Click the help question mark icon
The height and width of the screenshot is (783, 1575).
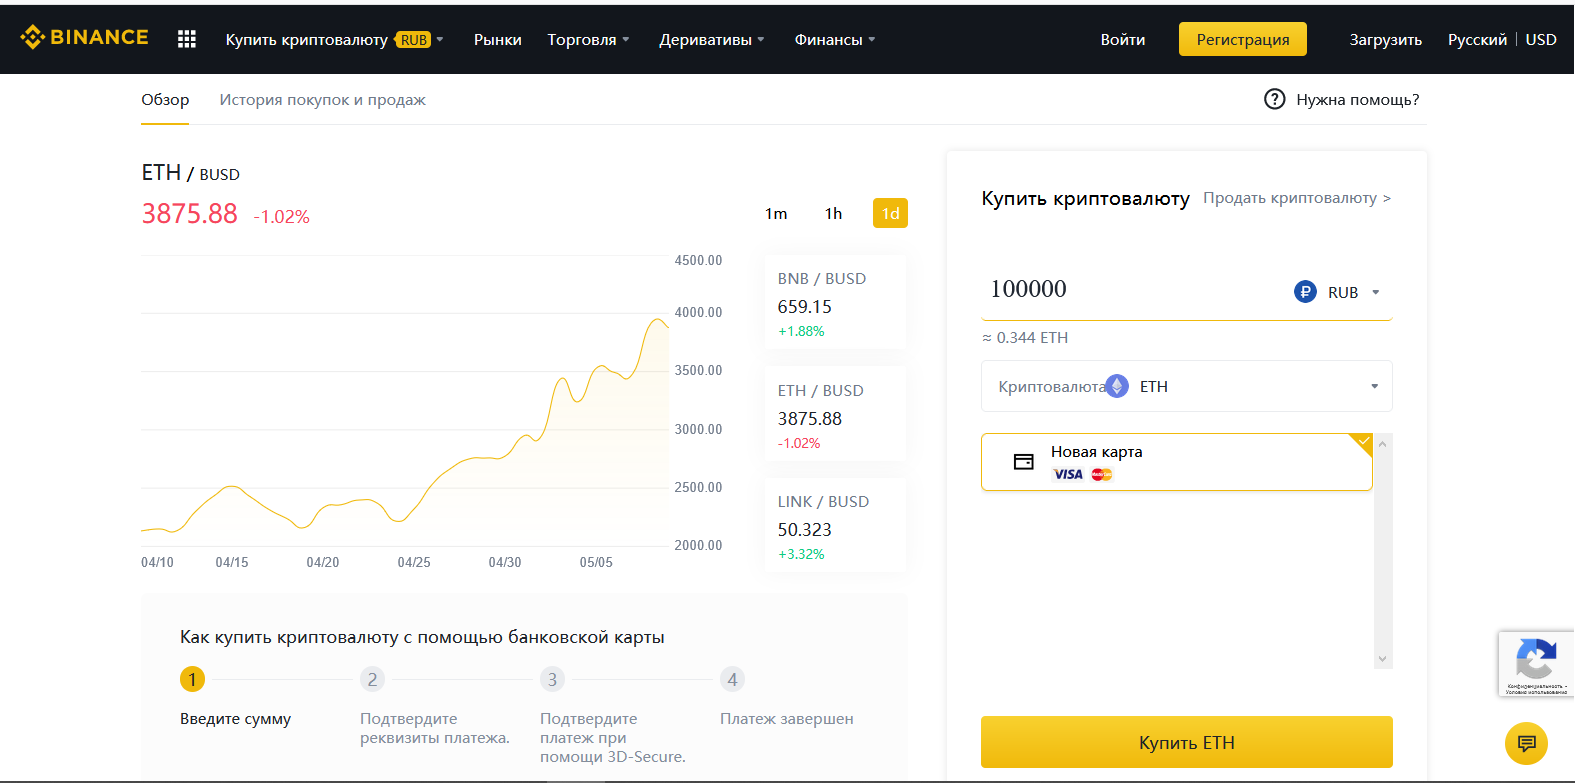1274,99
